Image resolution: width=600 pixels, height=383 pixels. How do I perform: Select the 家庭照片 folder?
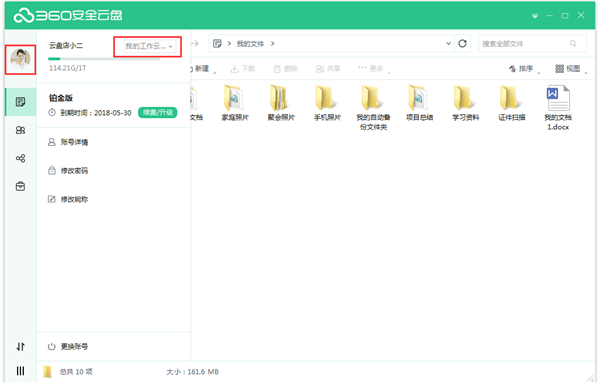pyautogui.click(x=235, y=103)
